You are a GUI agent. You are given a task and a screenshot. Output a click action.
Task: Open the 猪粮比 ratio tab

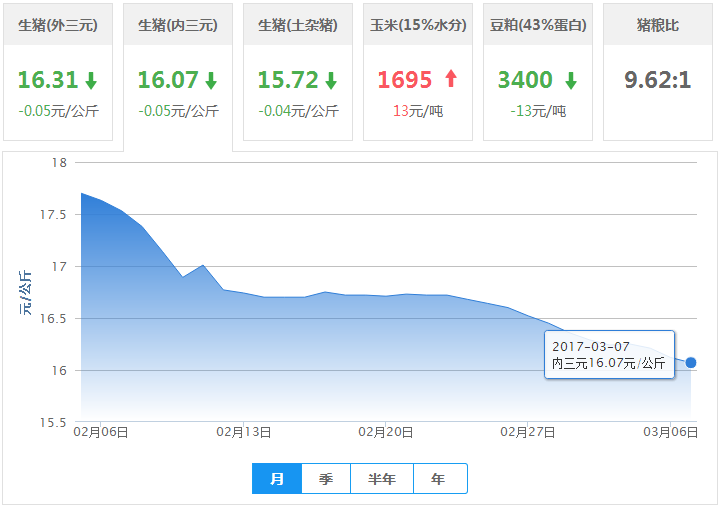657,25
